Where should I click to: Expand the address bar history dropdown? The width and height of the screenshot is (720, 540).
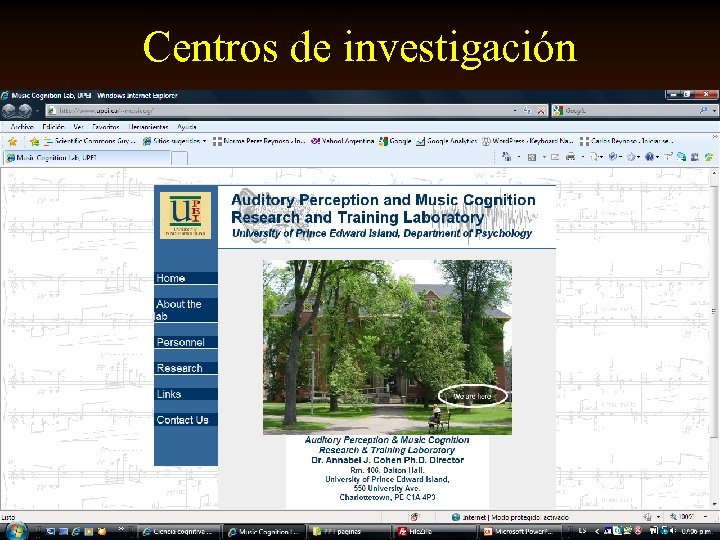515,111
